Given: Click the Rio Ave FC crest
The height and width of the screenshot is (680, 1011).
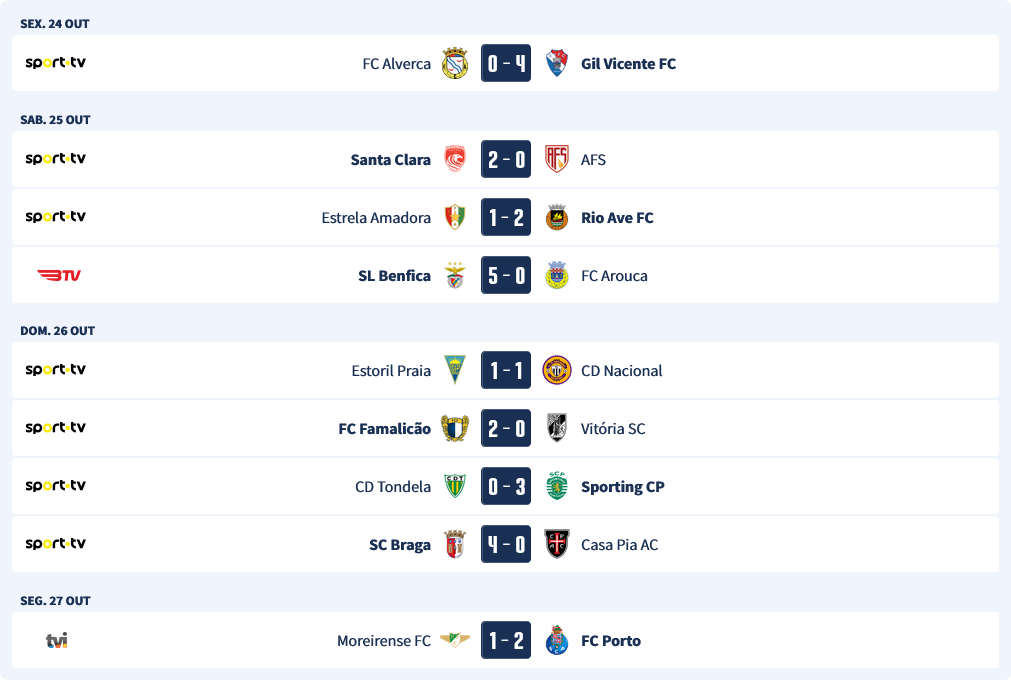Looking at the screenshot, I should [x=557, y=218].
